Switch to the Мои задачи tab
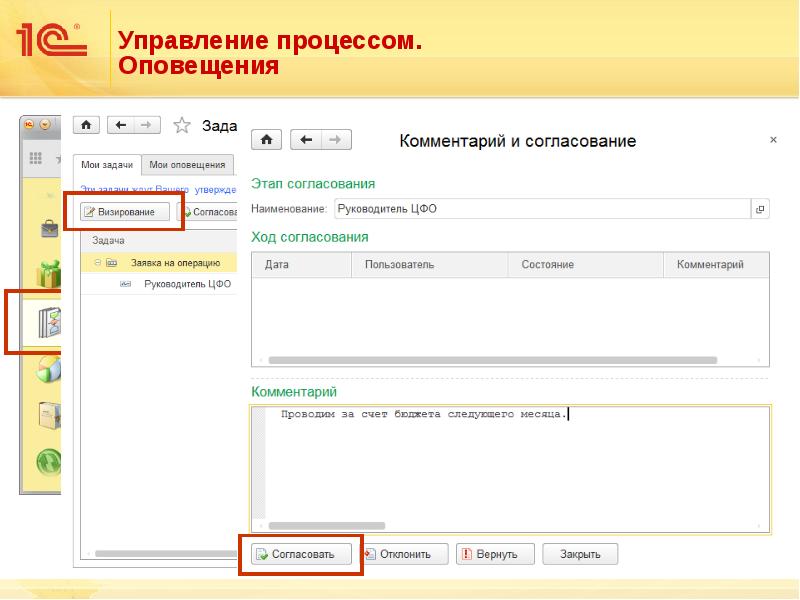Screen dimensions: 800x600 (x=106, y=165)
